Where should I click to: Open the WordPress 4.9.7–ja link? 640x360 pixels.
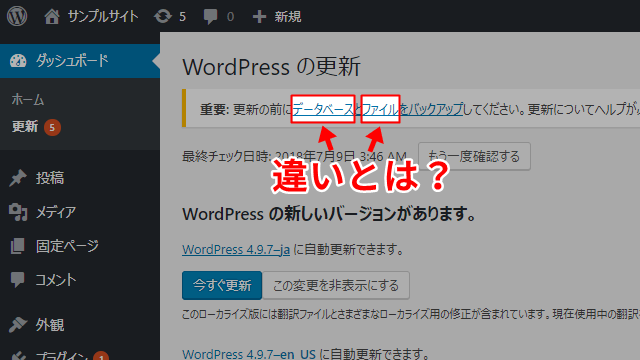pos(236,249)
